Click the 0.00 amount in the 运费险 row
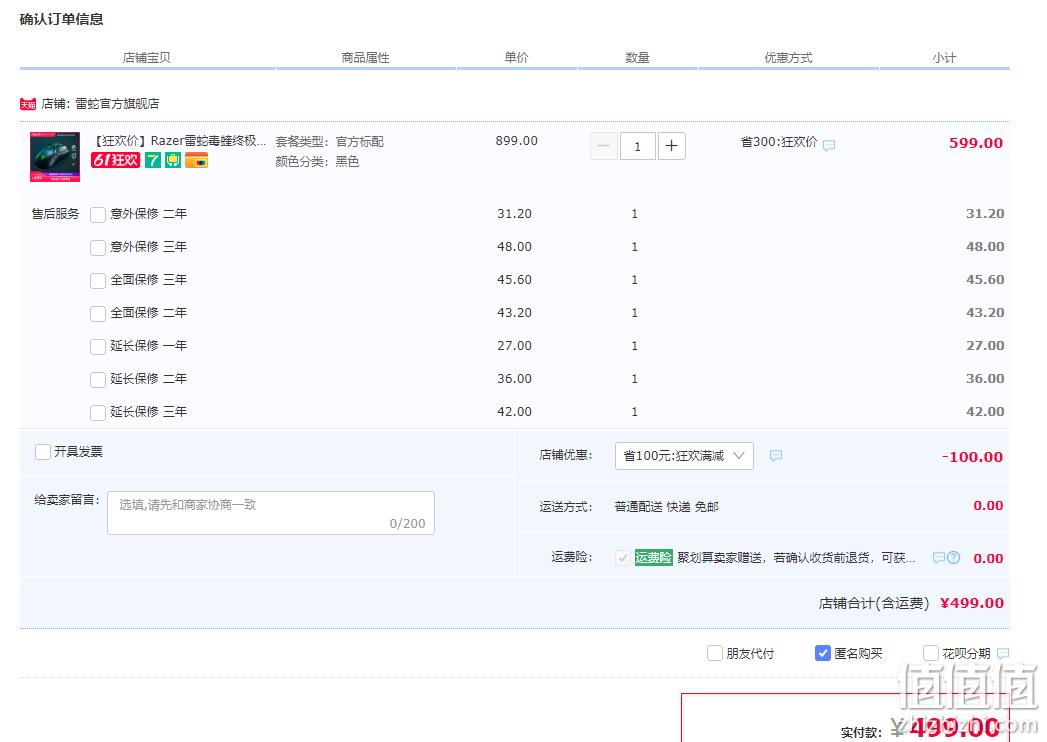 pos(988,558)
